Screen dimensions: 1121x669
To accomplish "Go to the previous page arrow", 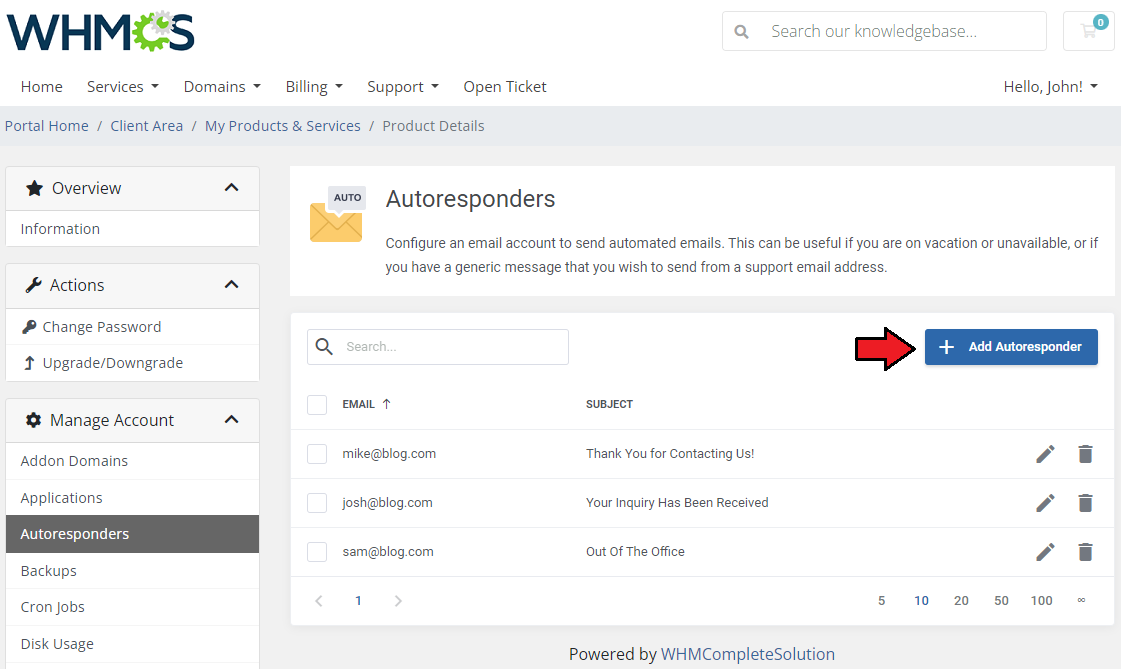I will click(319, 601).
